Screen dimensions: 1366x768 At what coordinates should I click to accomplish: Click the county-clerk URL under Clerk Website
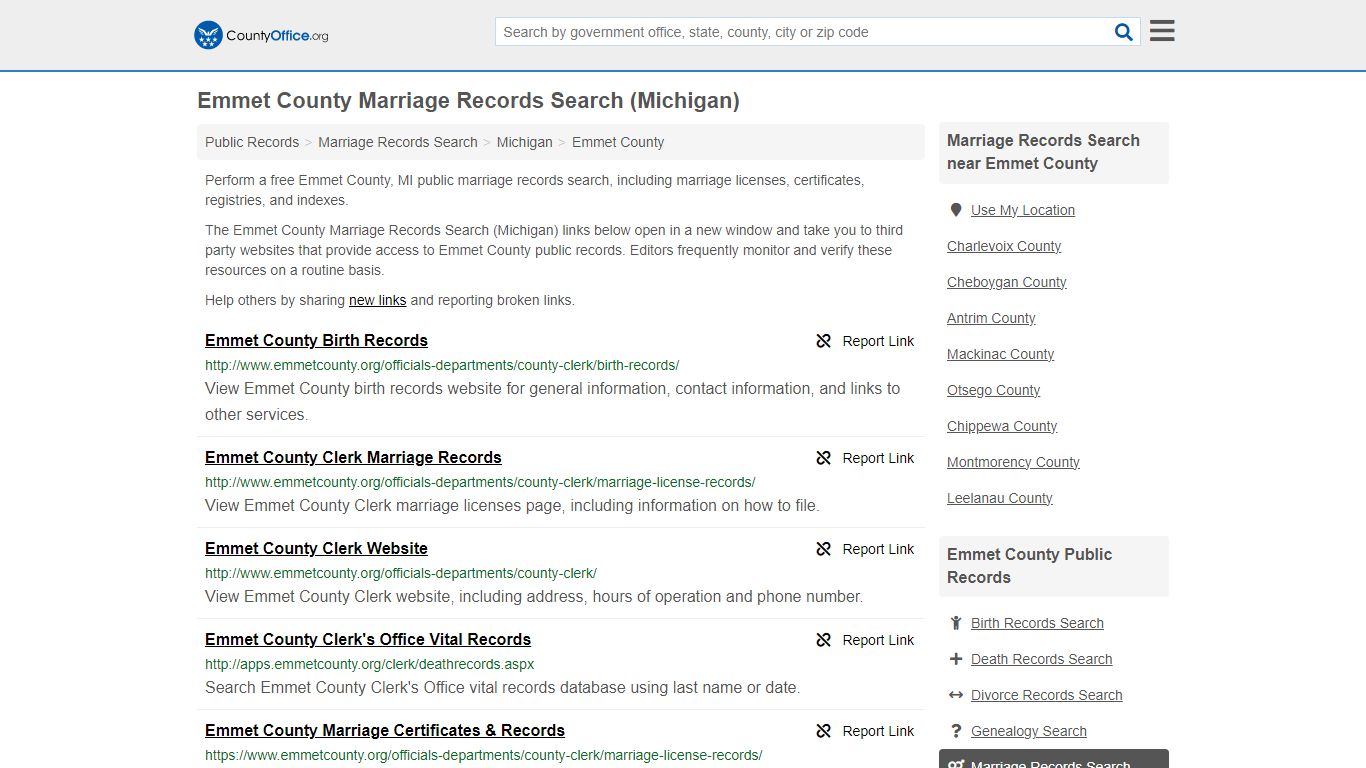coord(401,573)
